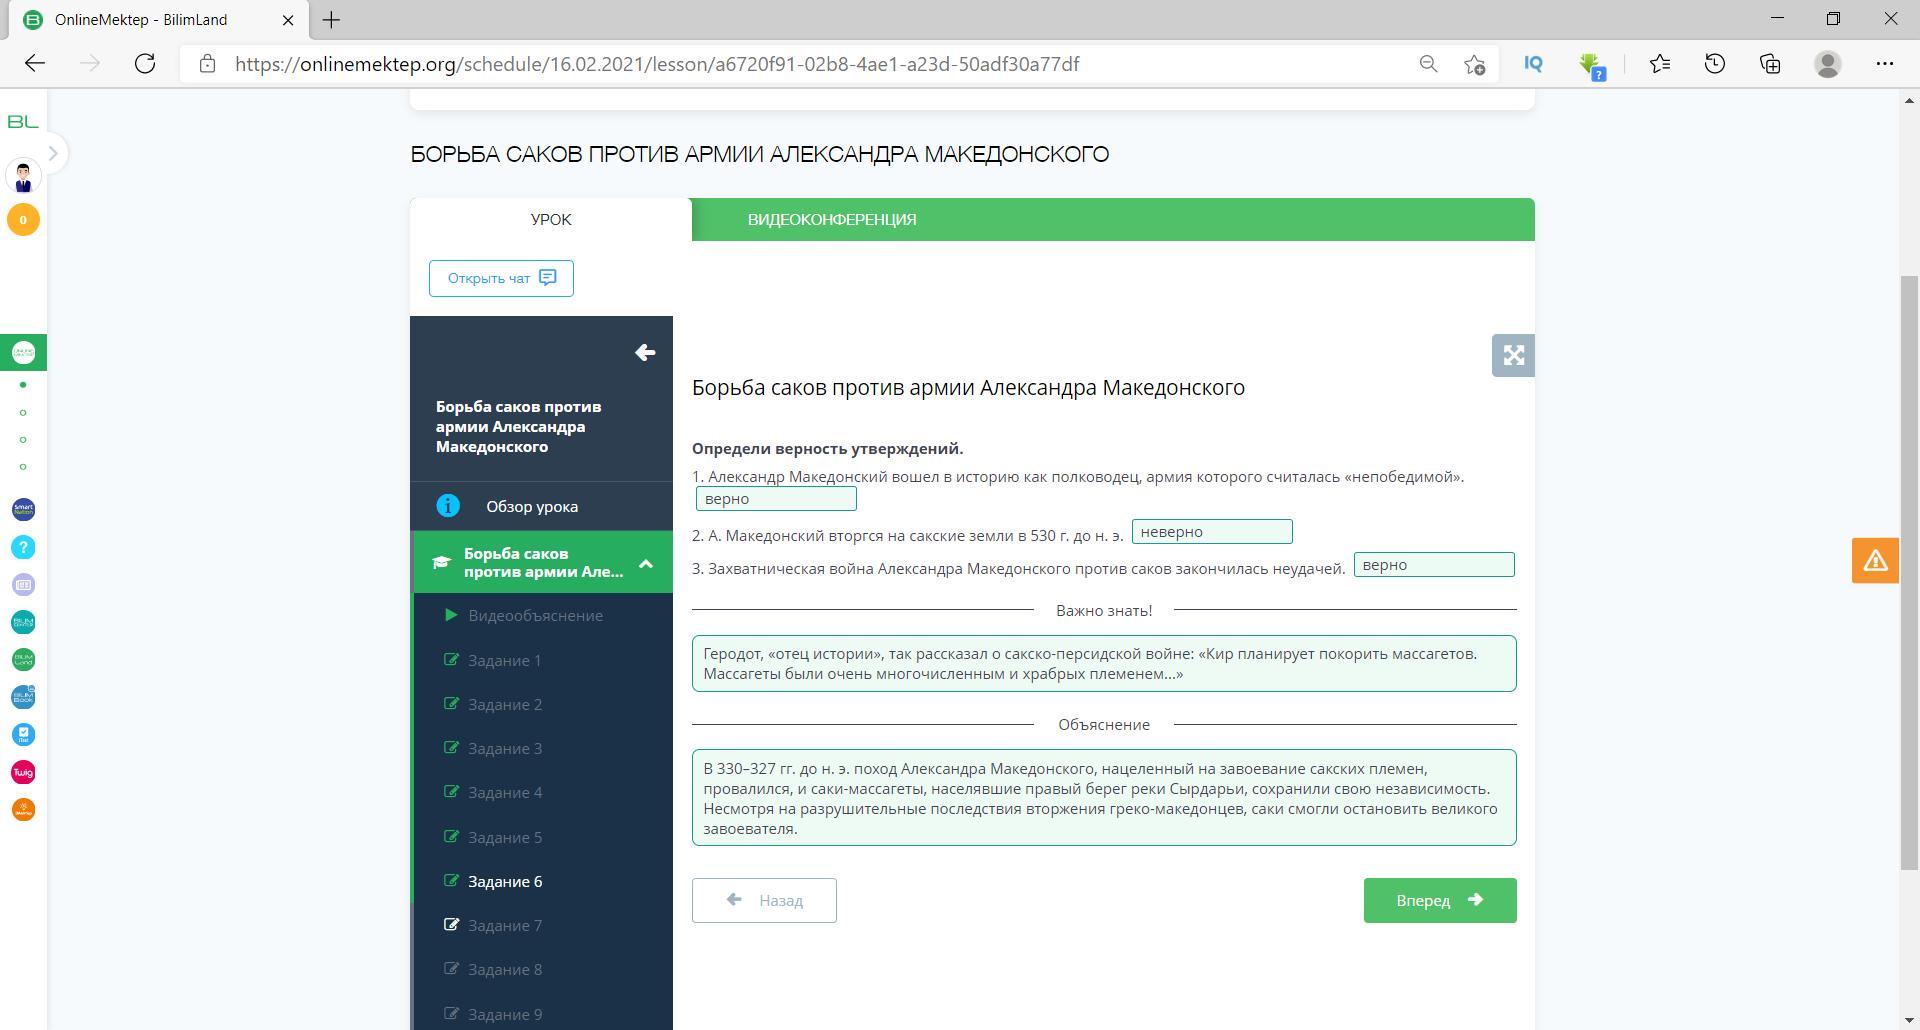Collapse the Борьба саков против армии section
1920x1030 pixels.
542,562
